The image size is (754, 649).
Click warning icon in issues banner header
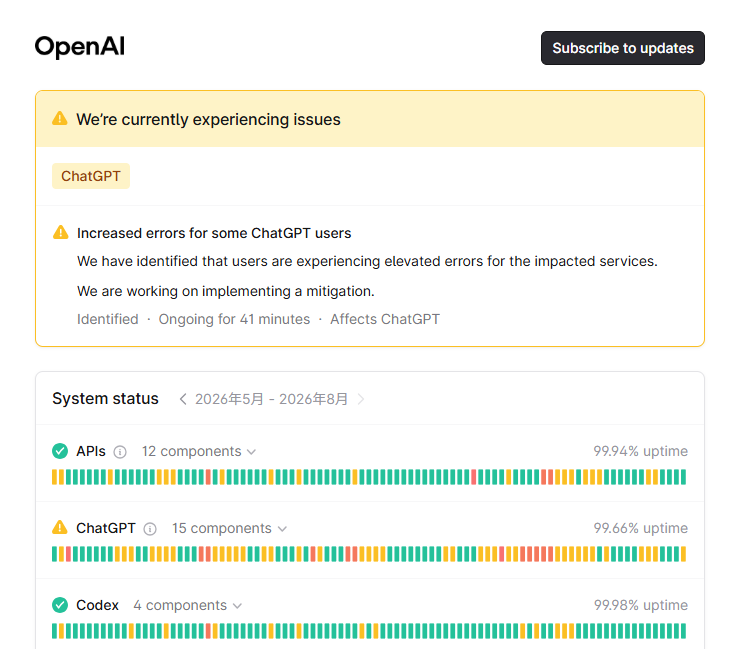(x=60, y=118)
